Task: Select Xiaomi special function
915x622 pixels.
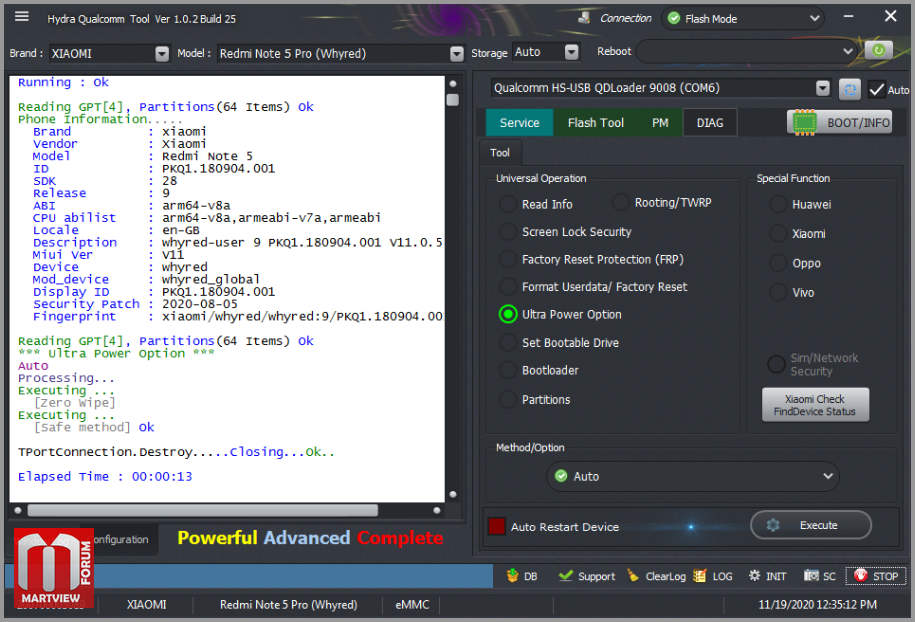Action: tap(778, 233)
